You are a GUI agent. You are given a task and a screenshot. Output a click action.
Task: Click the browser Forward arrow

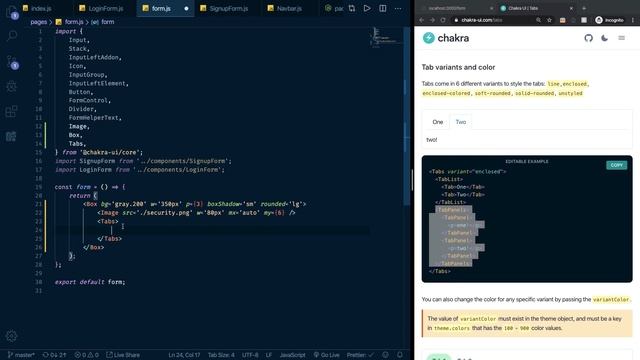click(432, 20)
